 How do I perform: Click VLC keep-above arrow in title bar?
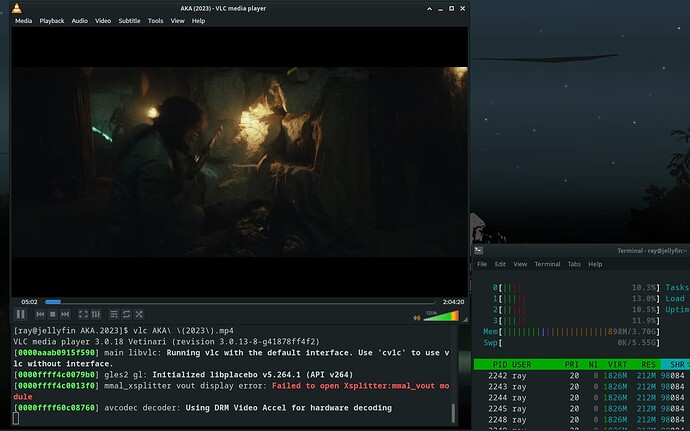[x=429, y=8]
